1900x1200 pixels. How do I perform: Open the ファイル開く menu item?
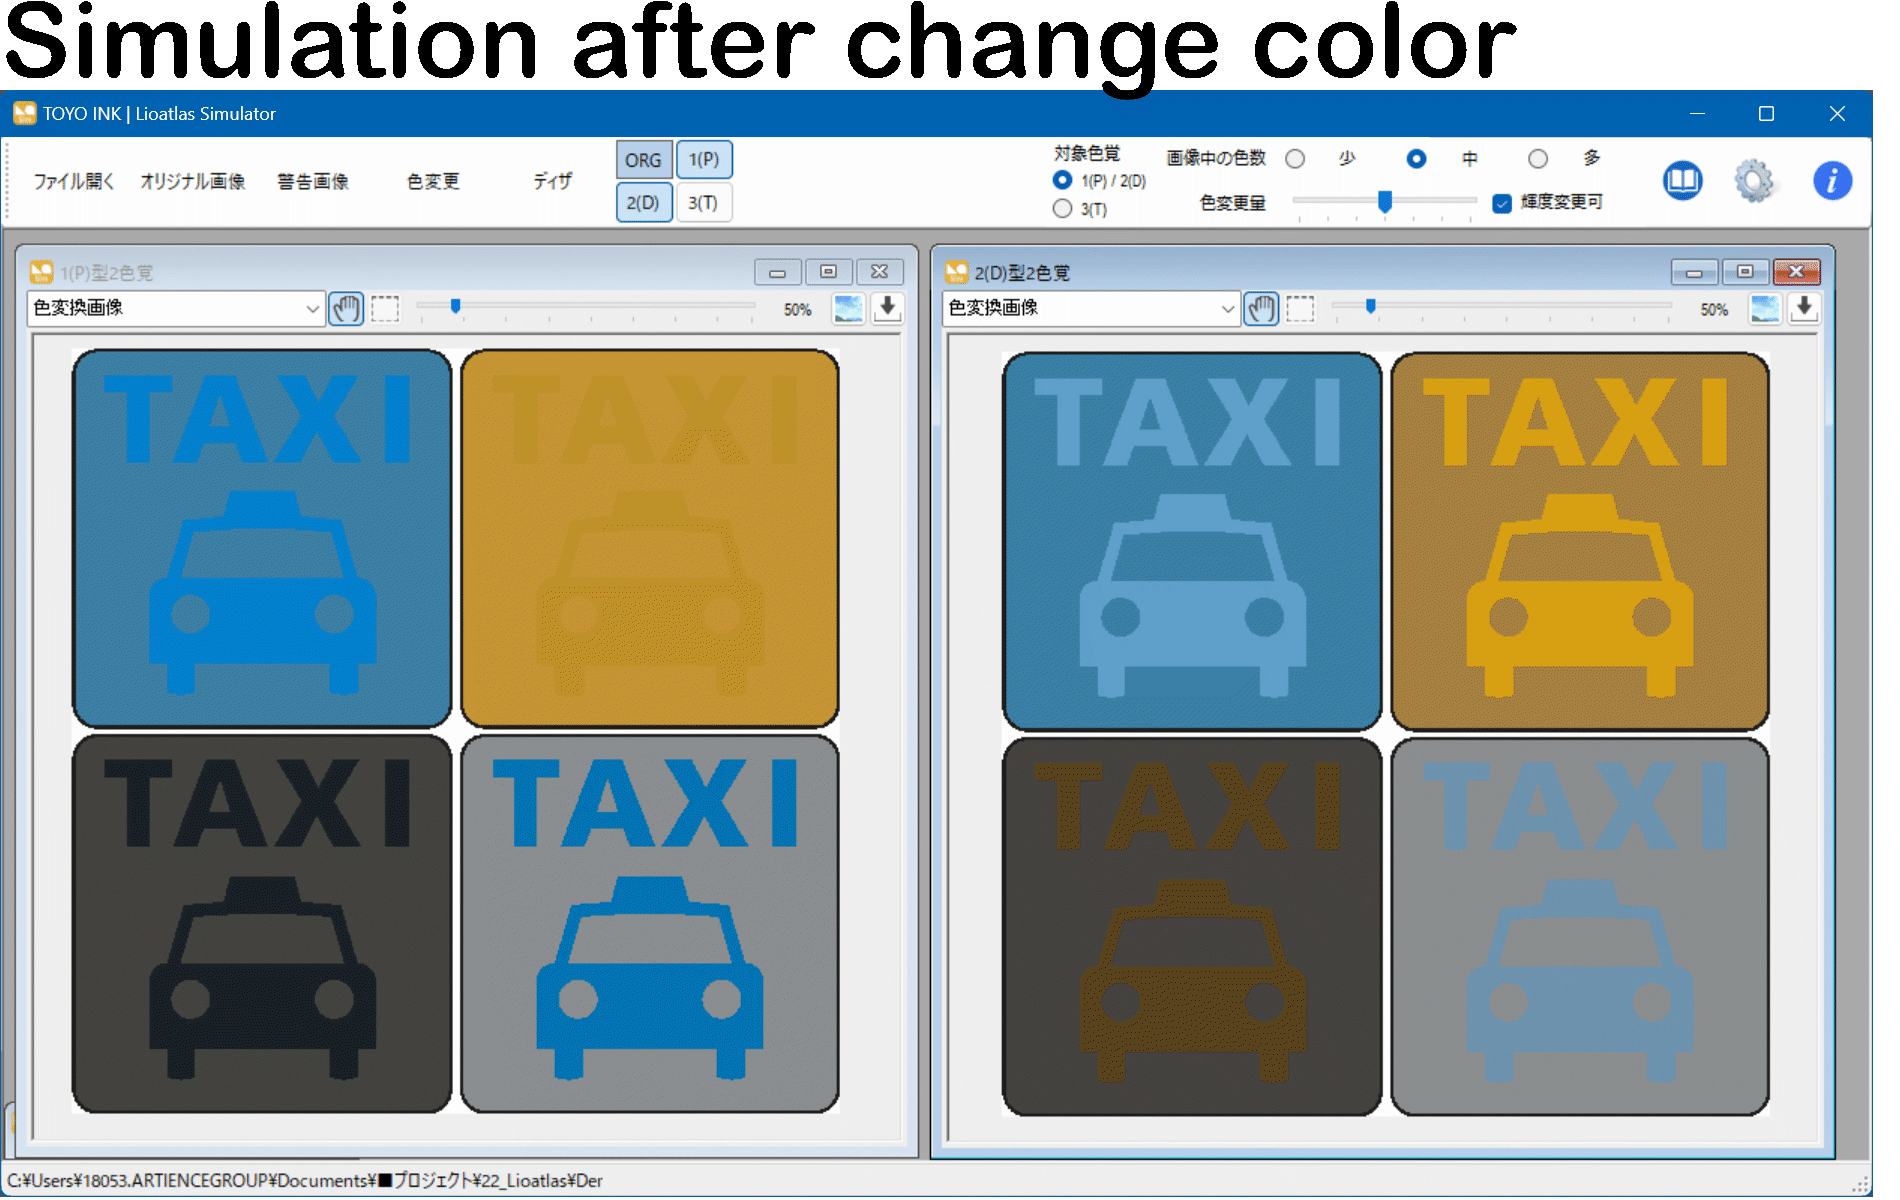(x=74, y=181)
